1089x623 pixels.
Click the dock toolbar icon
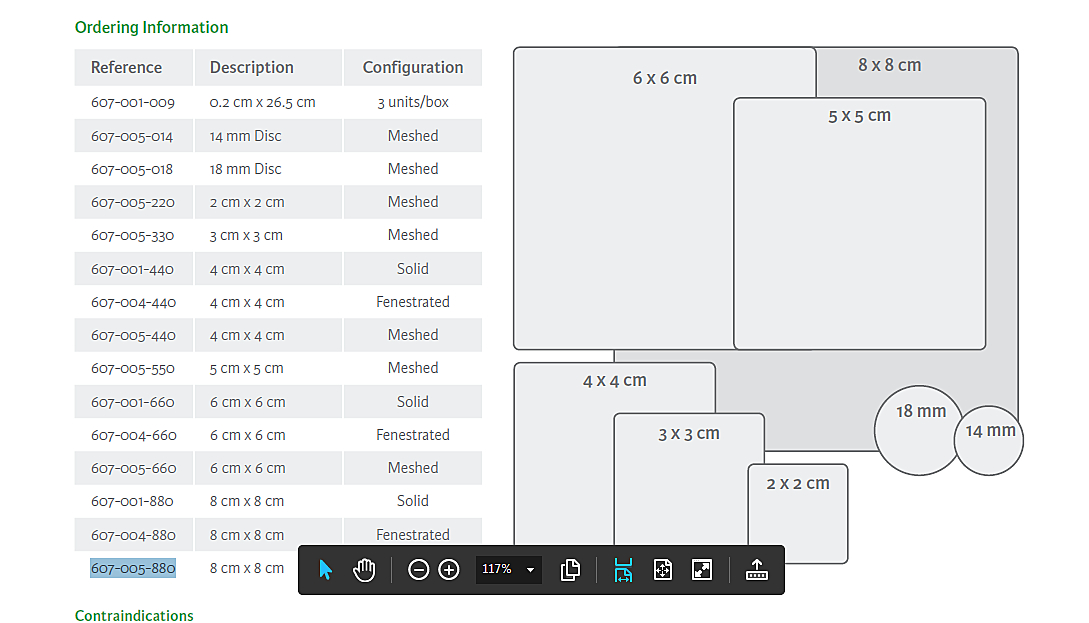[x=756, y=570]
